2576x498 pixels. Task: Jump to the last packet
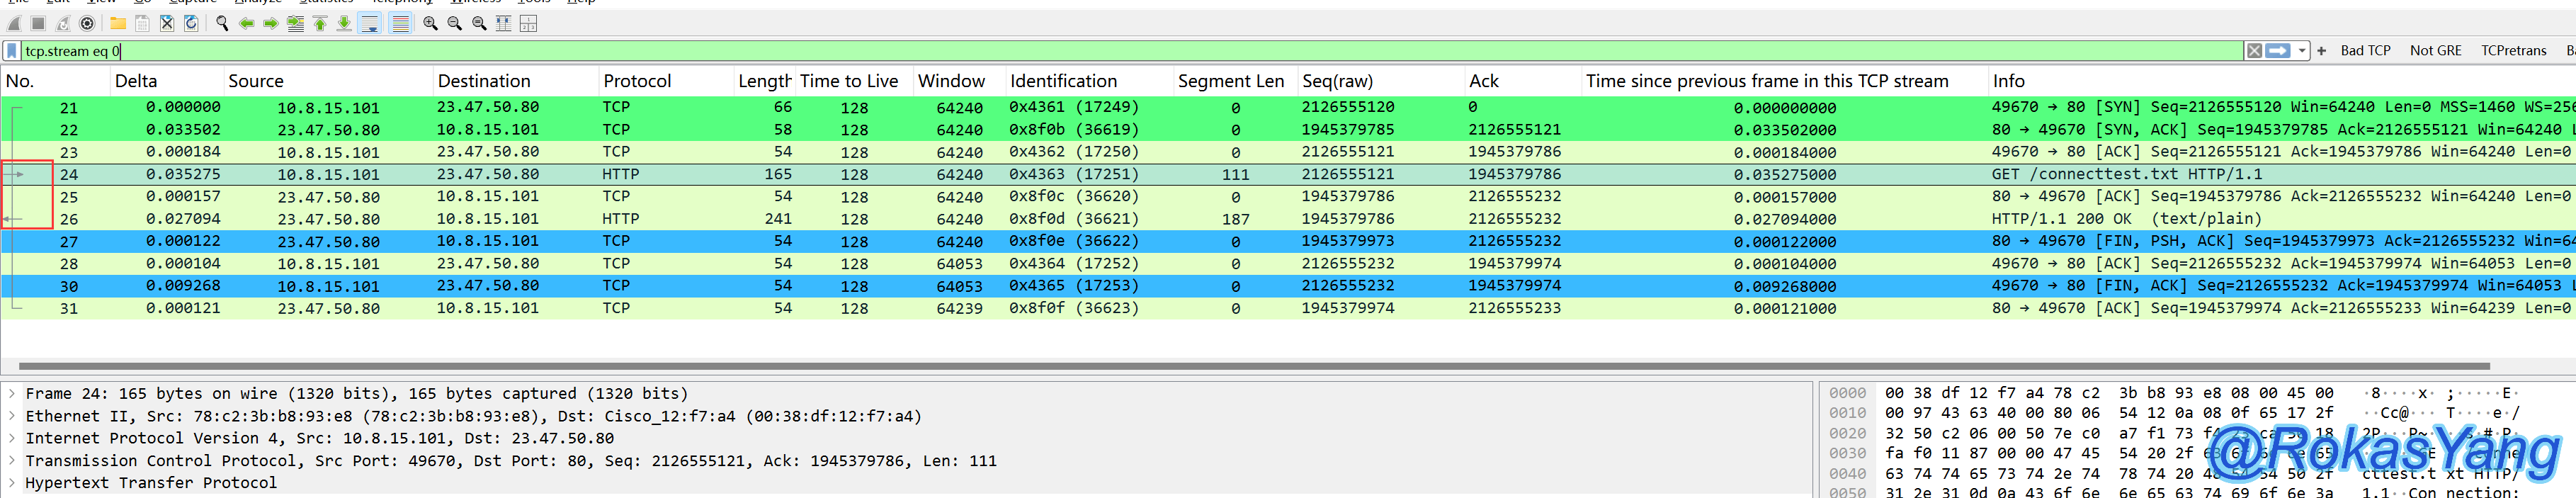pos(344,23)
